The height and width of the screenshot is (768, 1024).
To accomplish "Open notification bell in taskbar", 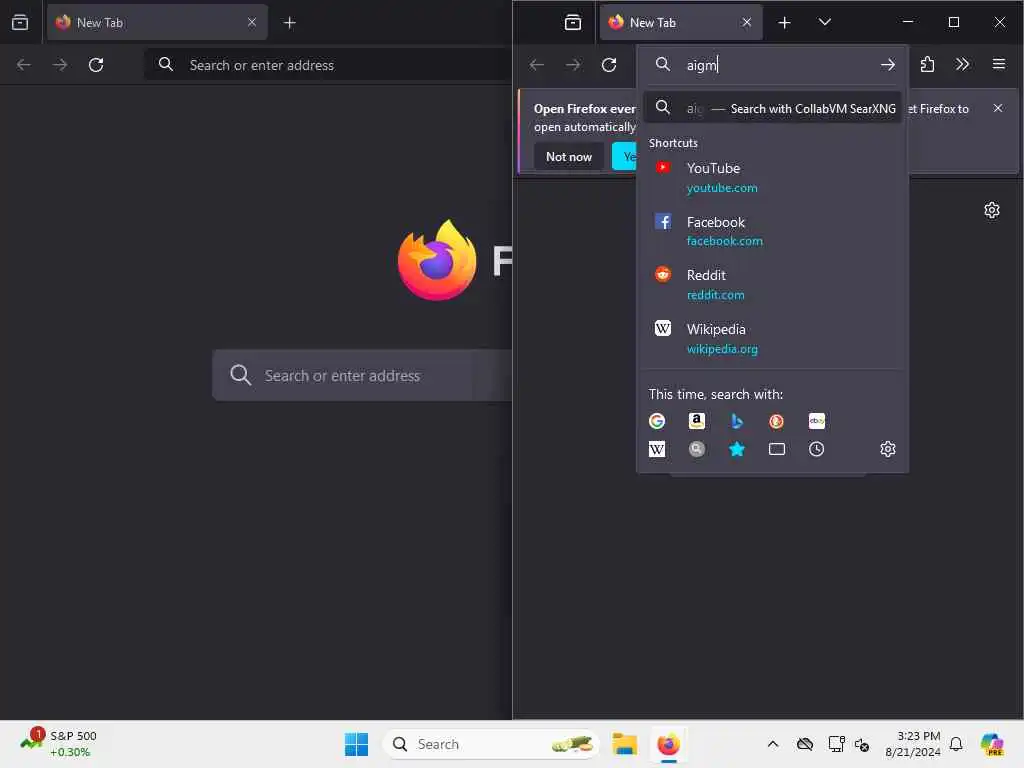I will (x=956, y=744).
